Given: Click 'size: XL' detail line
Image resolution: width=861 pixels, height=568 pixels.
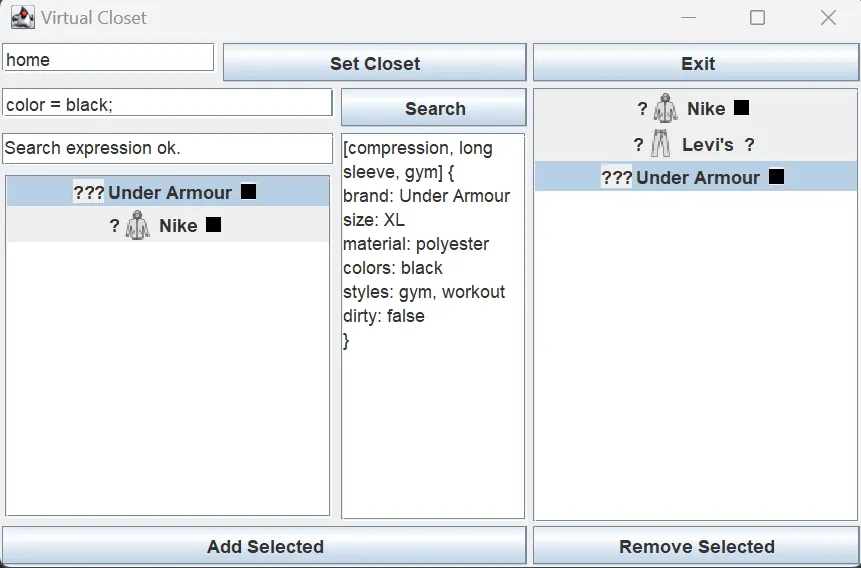Looking at the screenshot, I should point(374,220).
